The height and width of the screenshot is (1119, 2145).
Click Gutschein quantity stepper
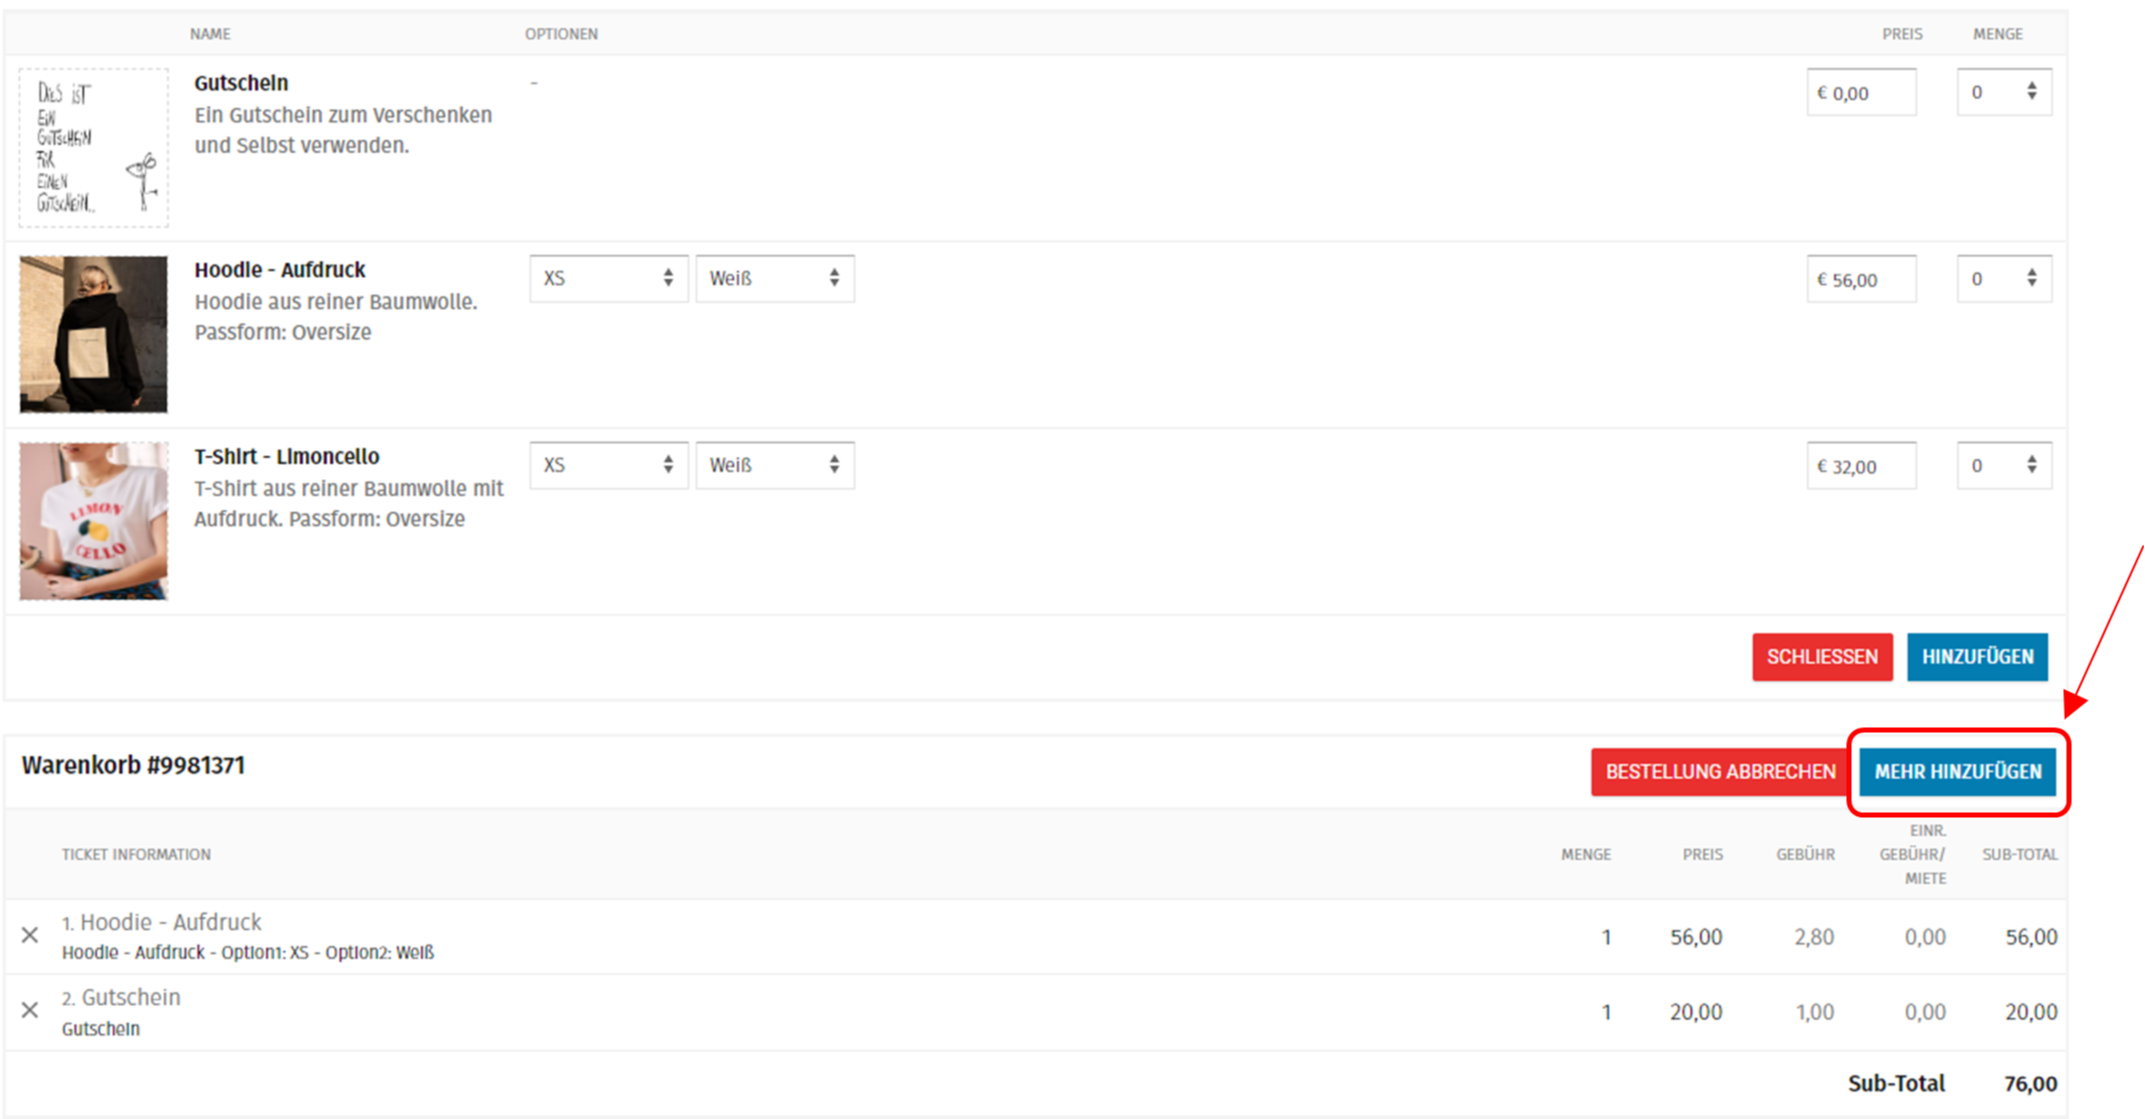[x=2003, y=92]
